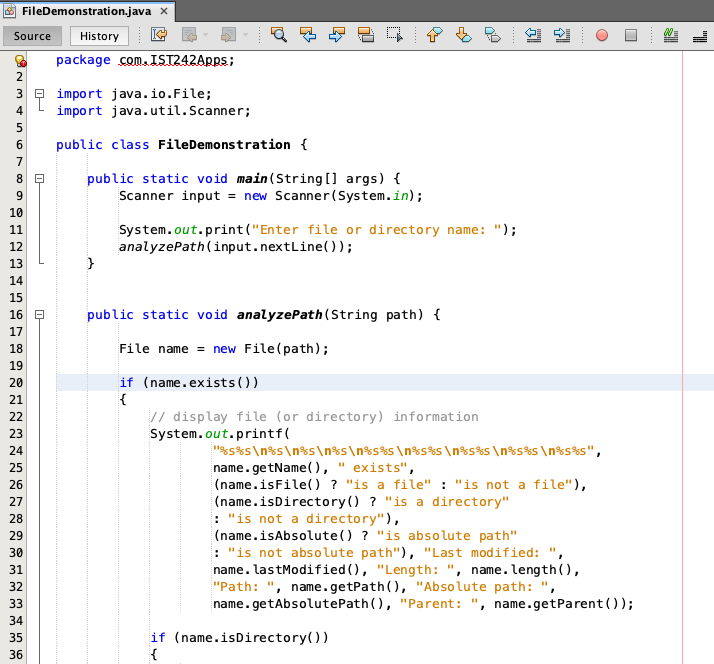The width and height of the screenshot is (714, 664).
Task: Stop macro recording with the square icon
Action: tap(631, 35)
